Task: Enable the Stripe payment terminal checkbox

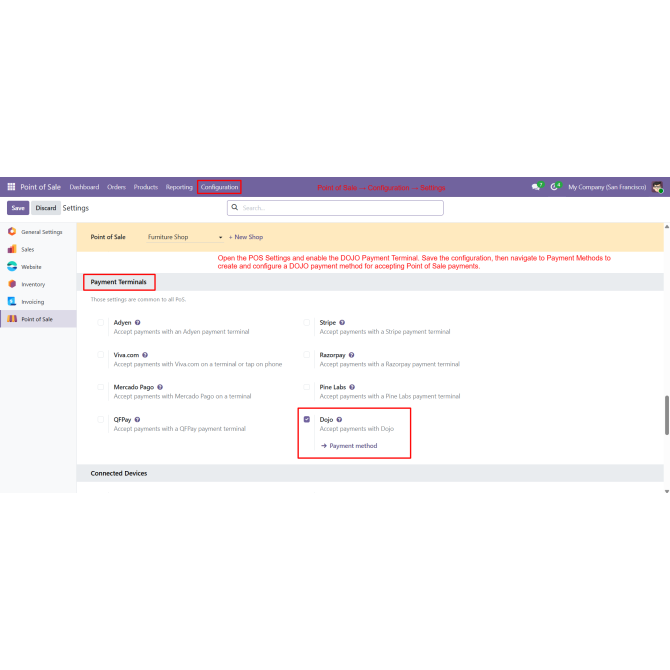Action: (x=307, y=323)
